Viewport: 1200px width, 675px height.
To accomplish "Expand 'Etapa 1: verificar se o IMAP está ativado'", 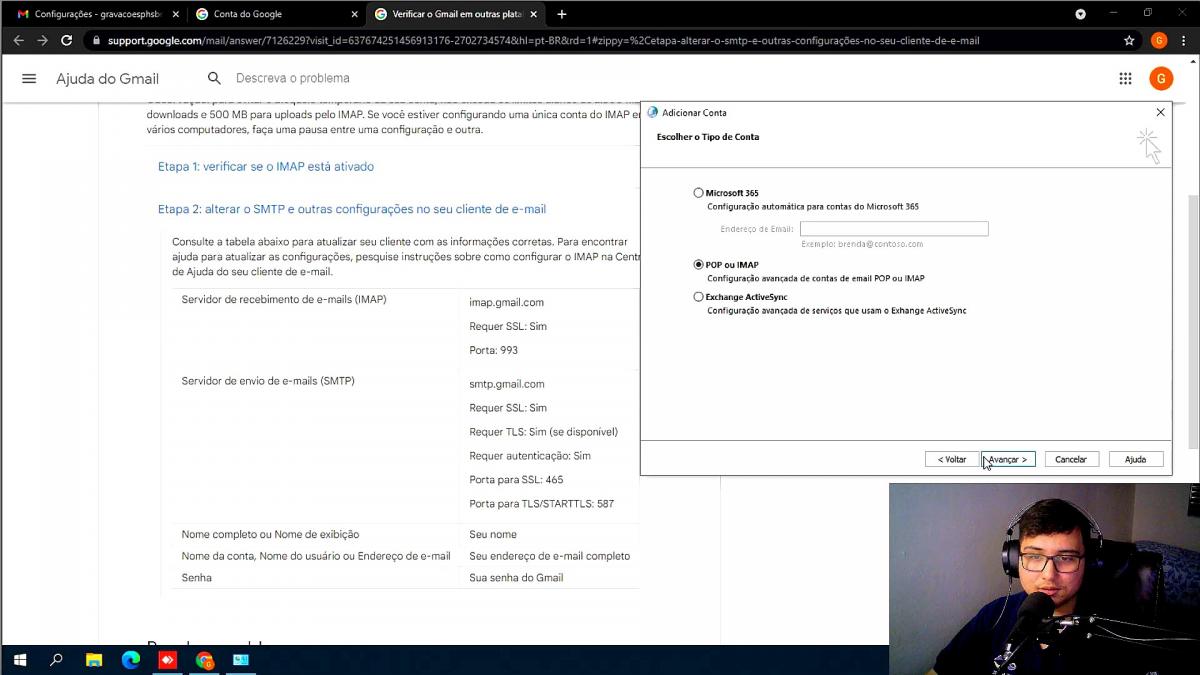I will [x=266, y=167].
